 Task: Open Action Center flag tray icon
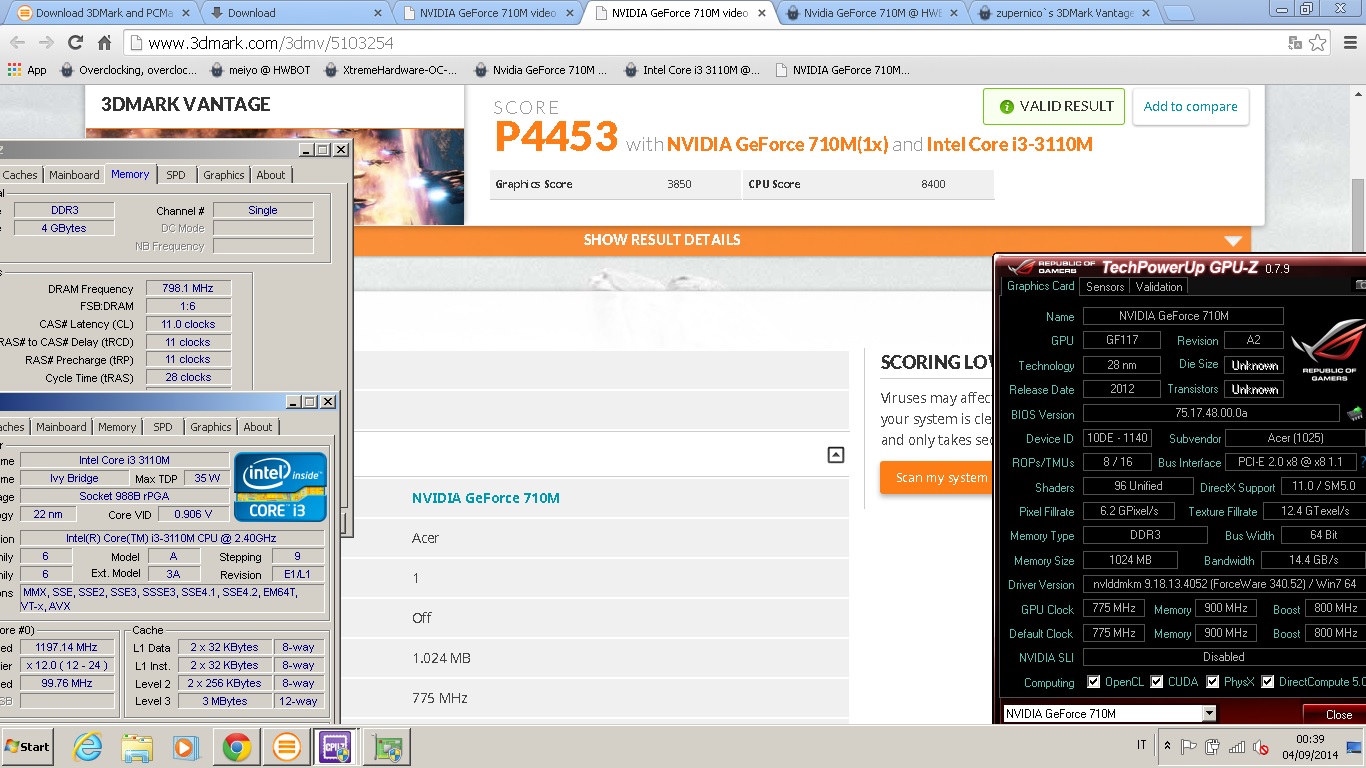[x=1189, y=746]
